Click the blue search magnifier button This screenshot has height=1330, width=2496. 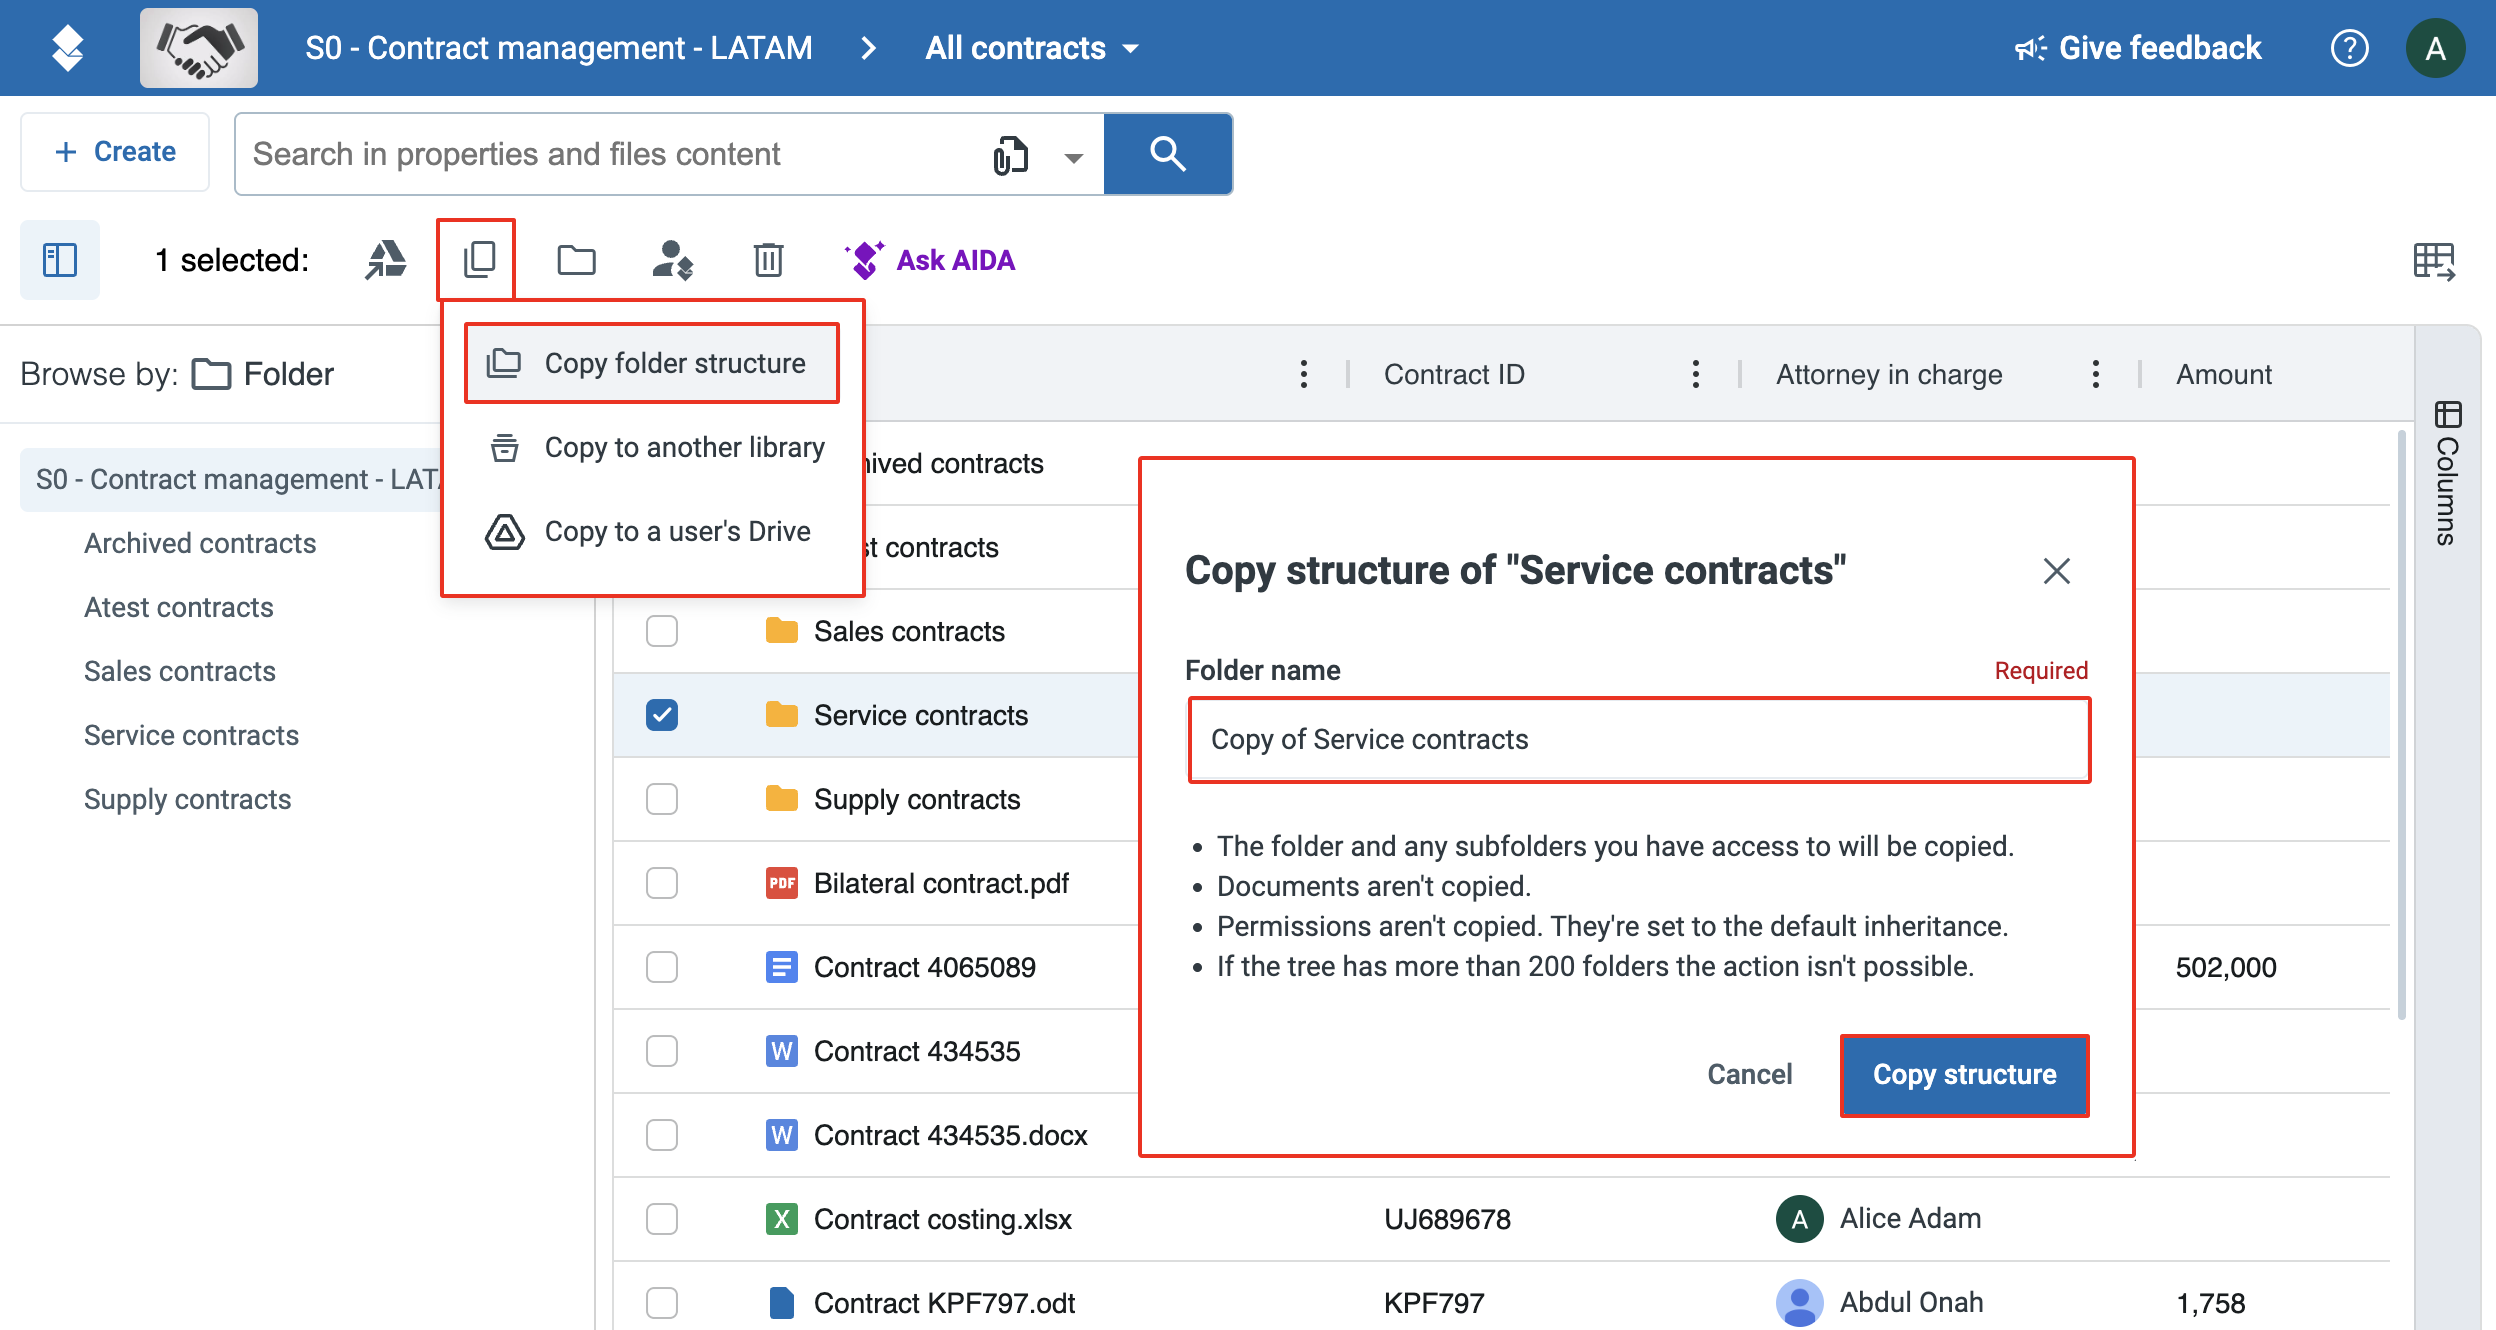[x=1167, y=154]
